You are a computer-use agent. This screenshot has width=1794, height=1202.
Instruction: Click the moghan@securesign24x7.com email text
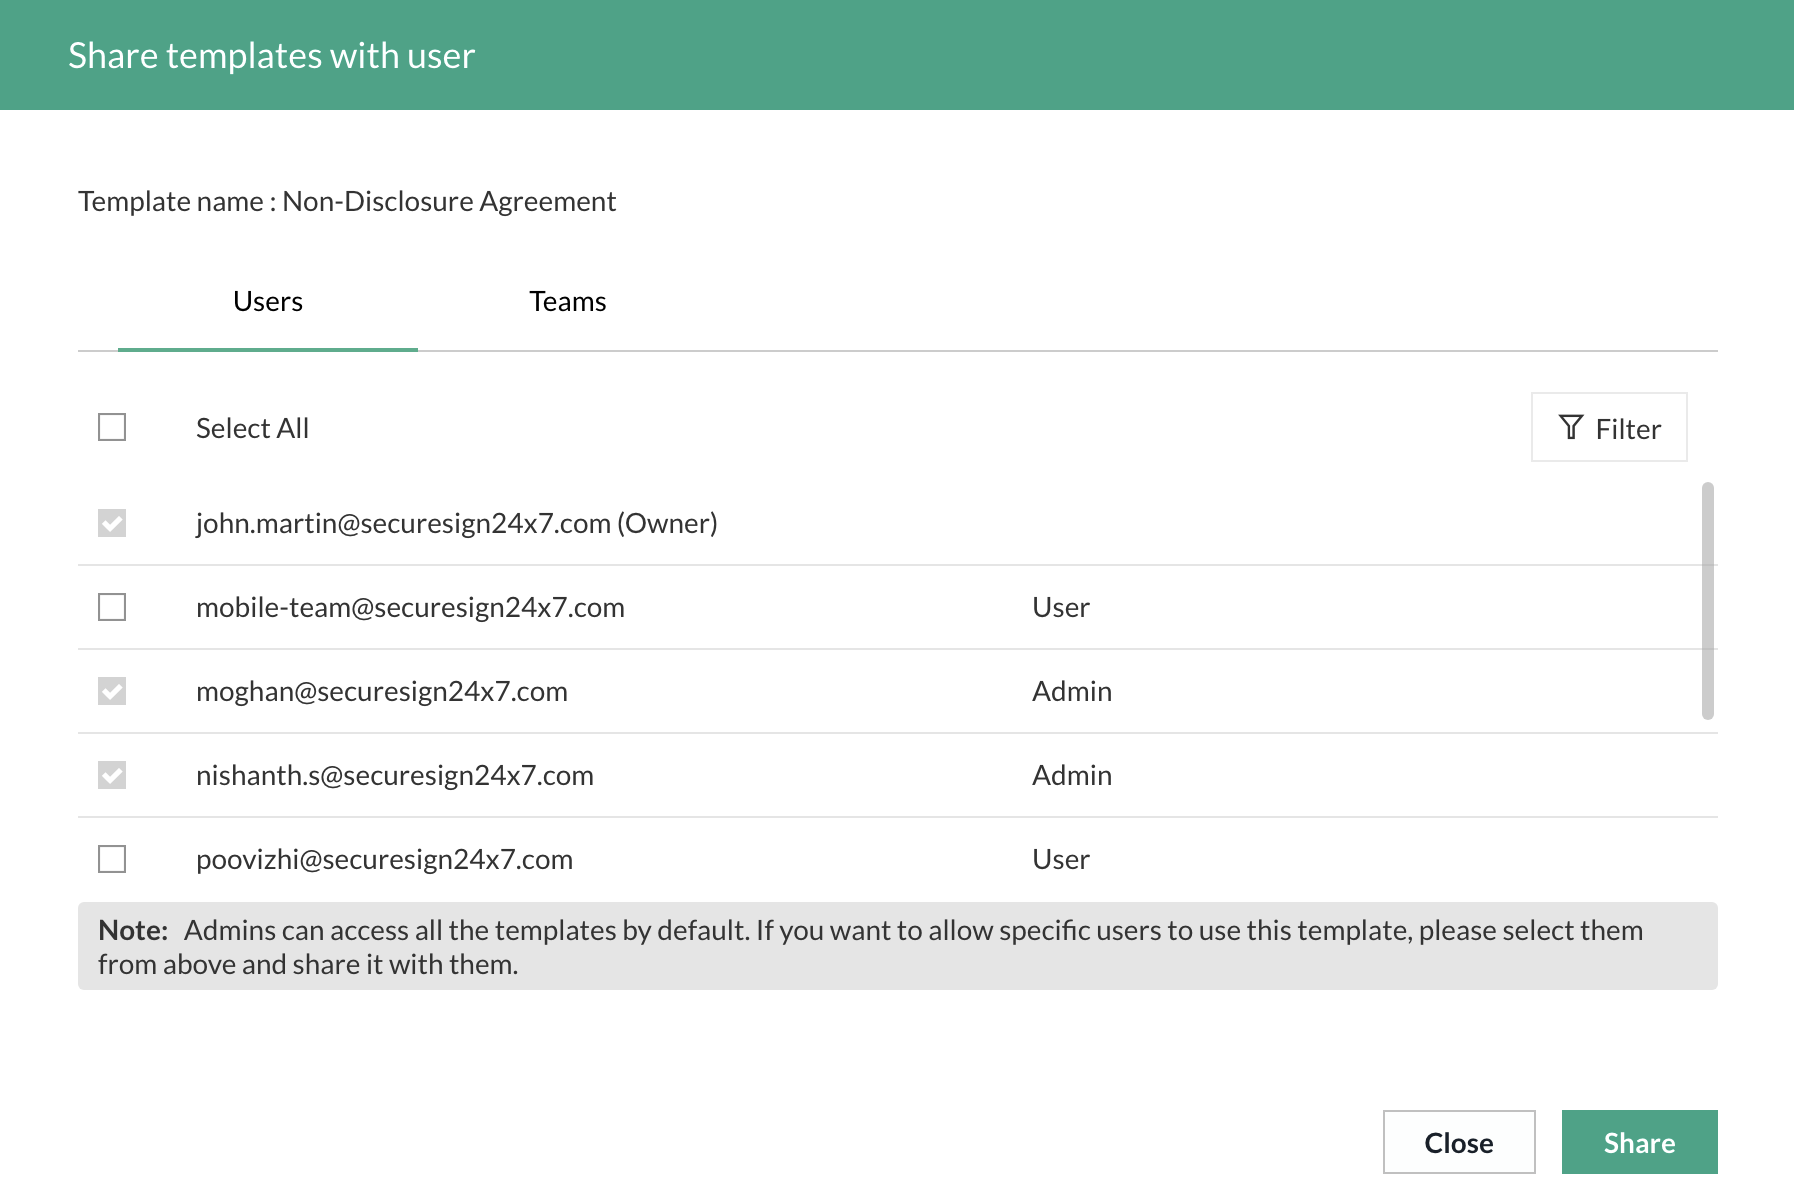pyautogui.click(x=381, y=691)
